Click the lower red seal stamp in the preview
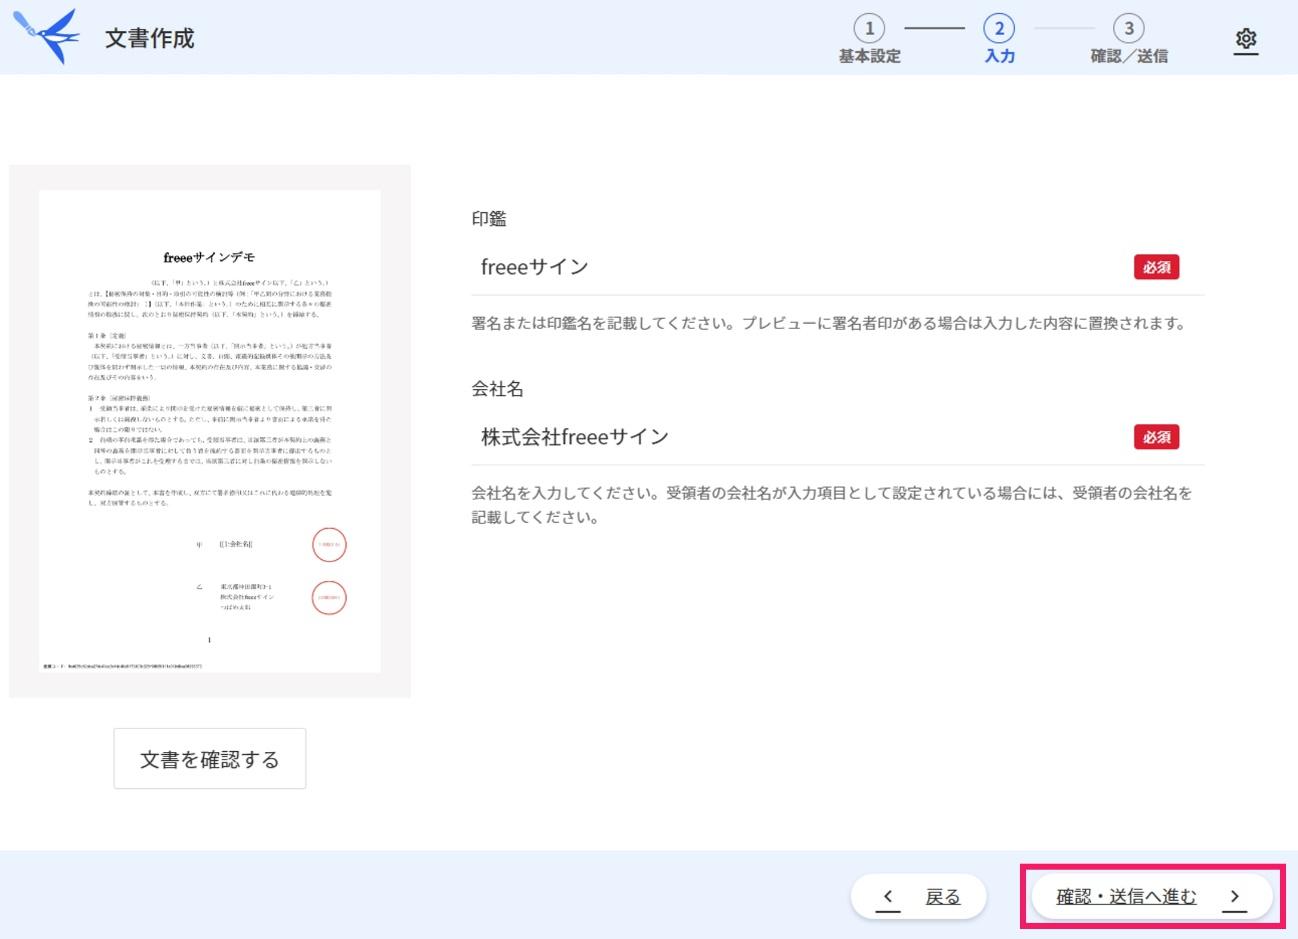The height and width of the screenshot is (939, 1298). click(329, 598)
